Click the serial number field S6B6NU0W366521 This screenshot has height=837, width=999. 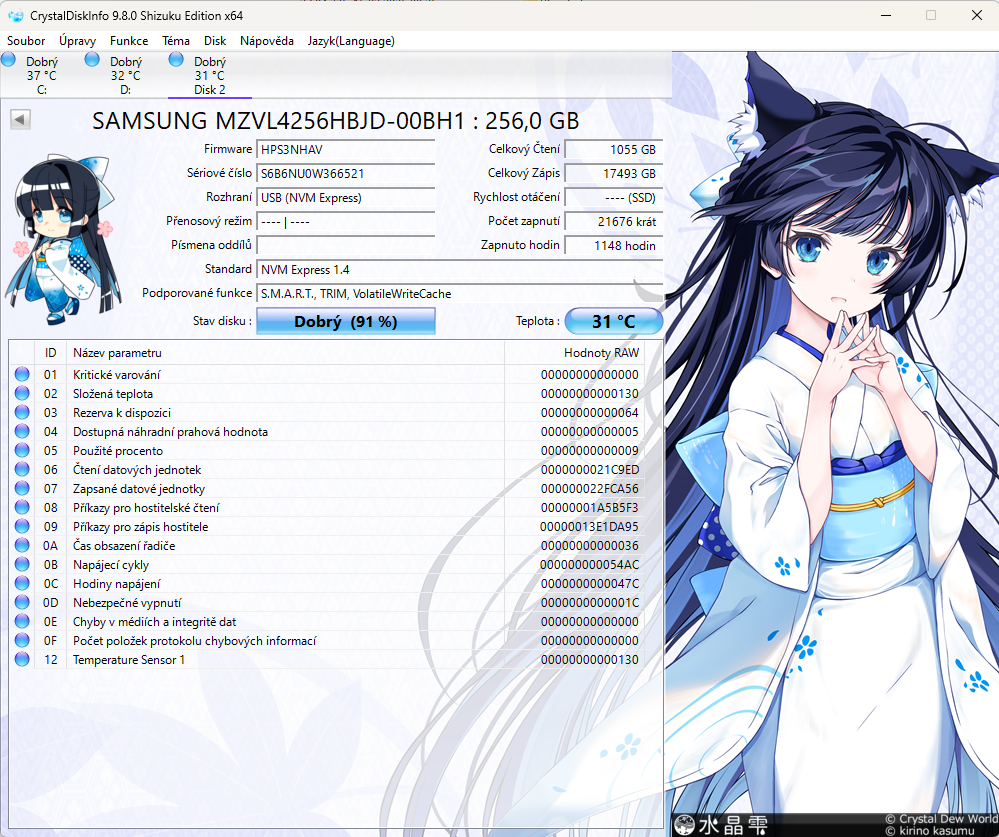tap(345, 173)
